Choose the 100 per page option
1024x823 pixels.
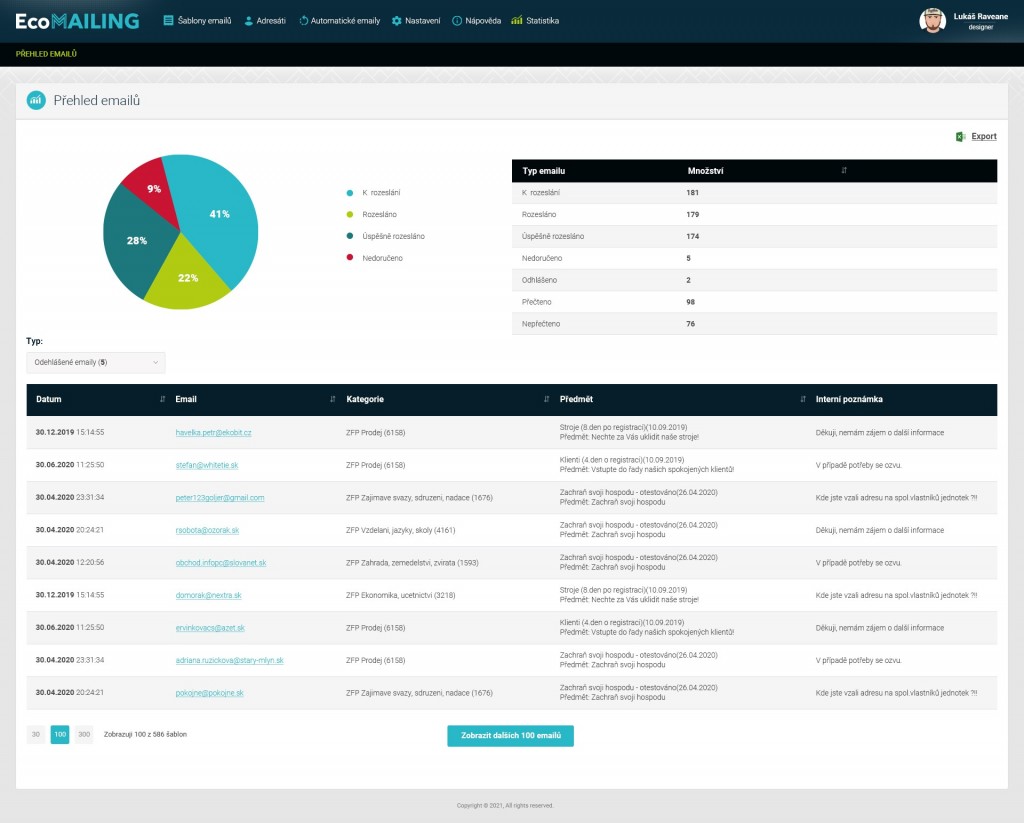60,734
